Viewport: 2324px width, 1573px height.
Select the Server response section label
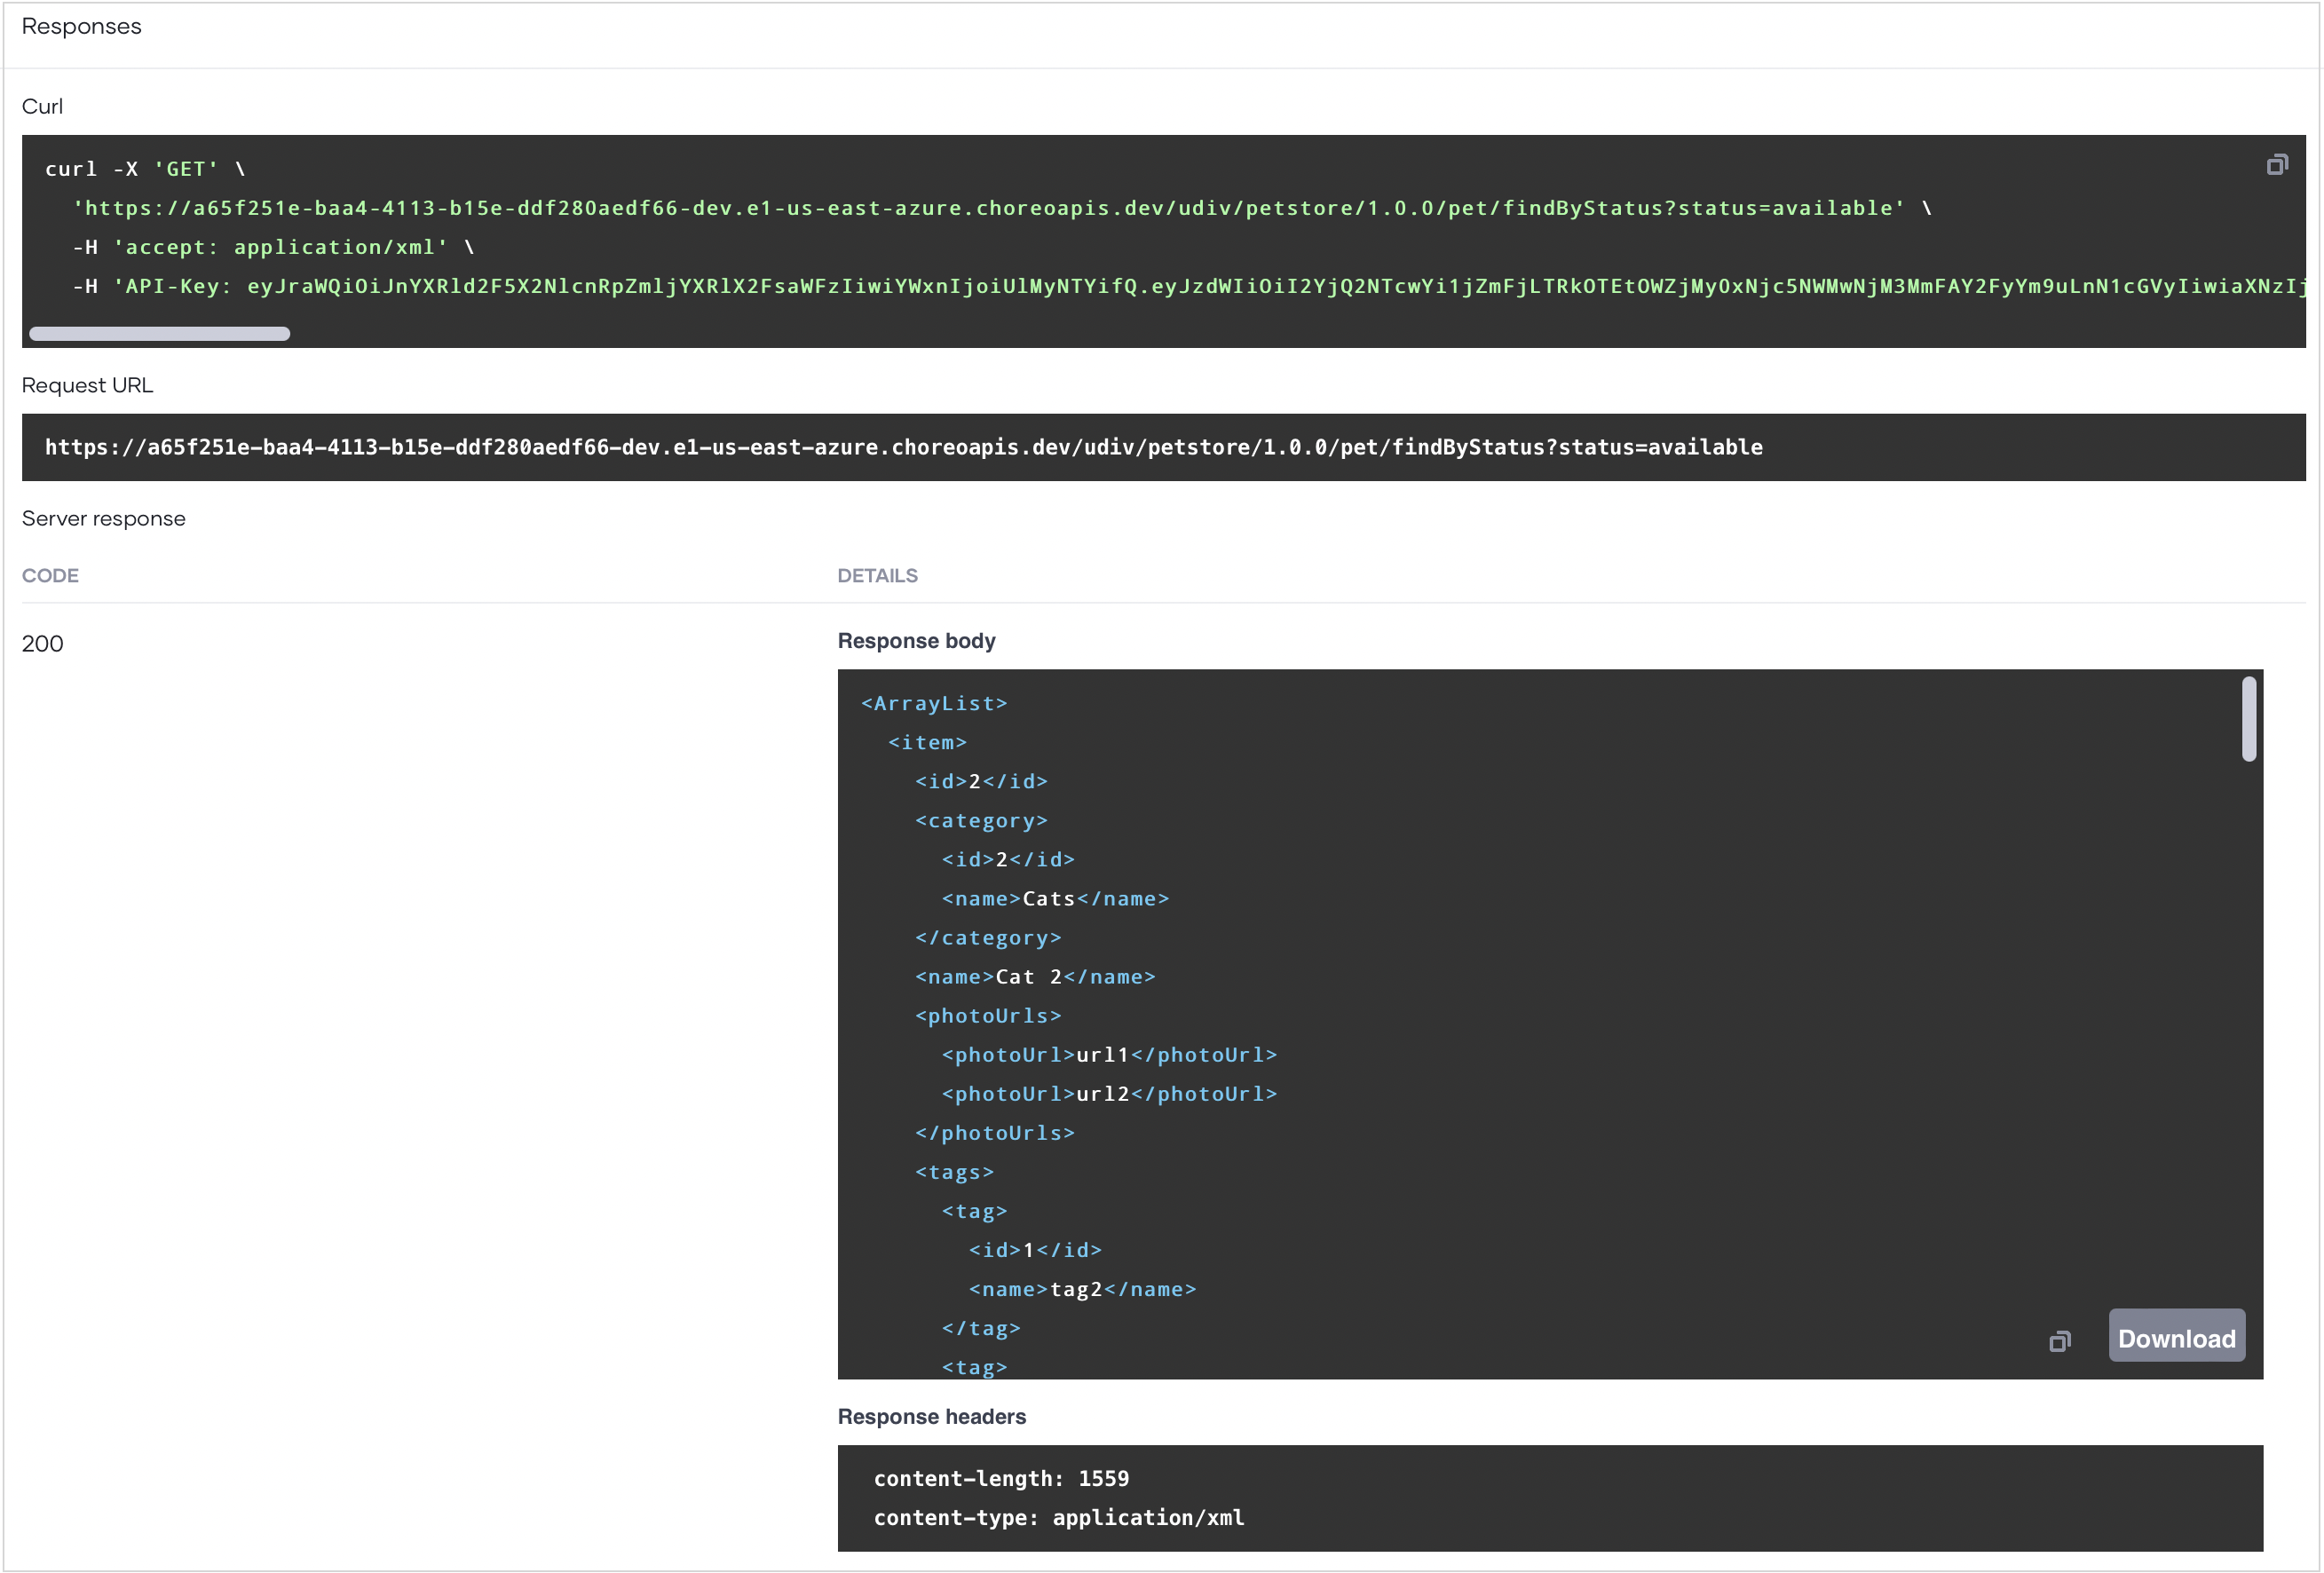pyautogui.click(x=103, y=518)
